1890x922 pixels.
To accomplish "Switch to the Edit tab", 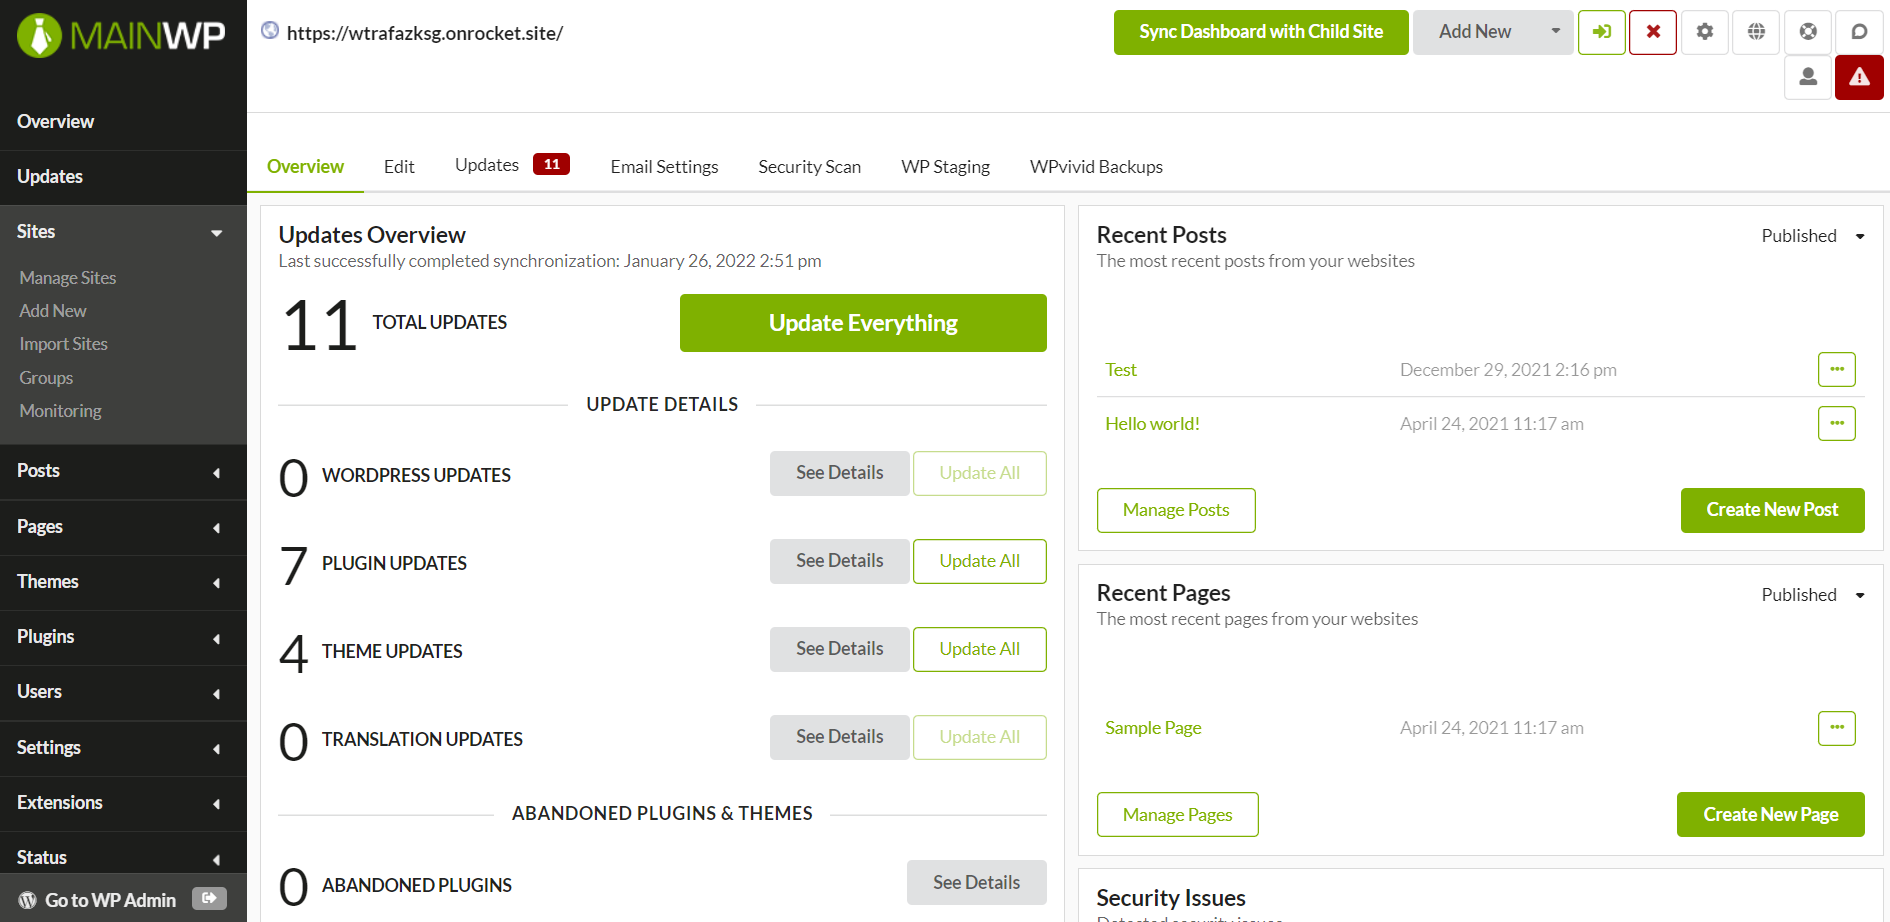I will pyautogui.click(x=399, y=166).
